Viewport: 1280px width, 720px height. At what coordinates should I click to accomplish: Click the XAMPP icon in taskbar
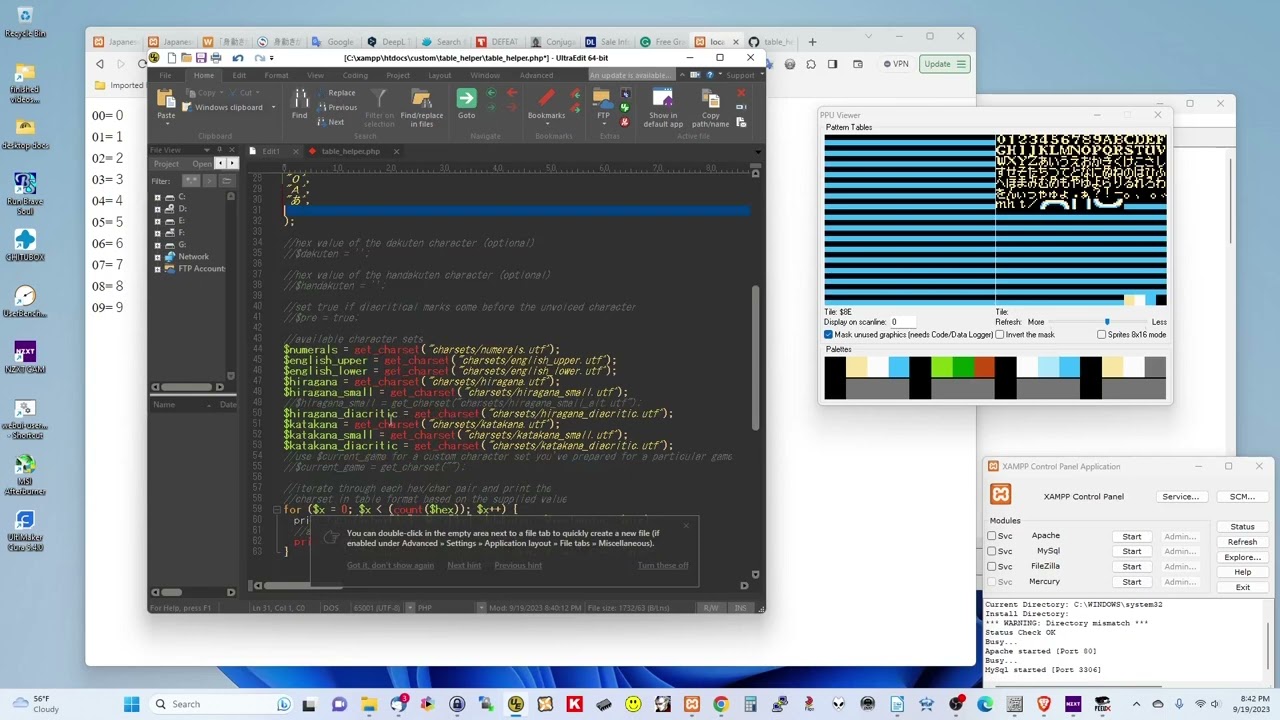692,704
